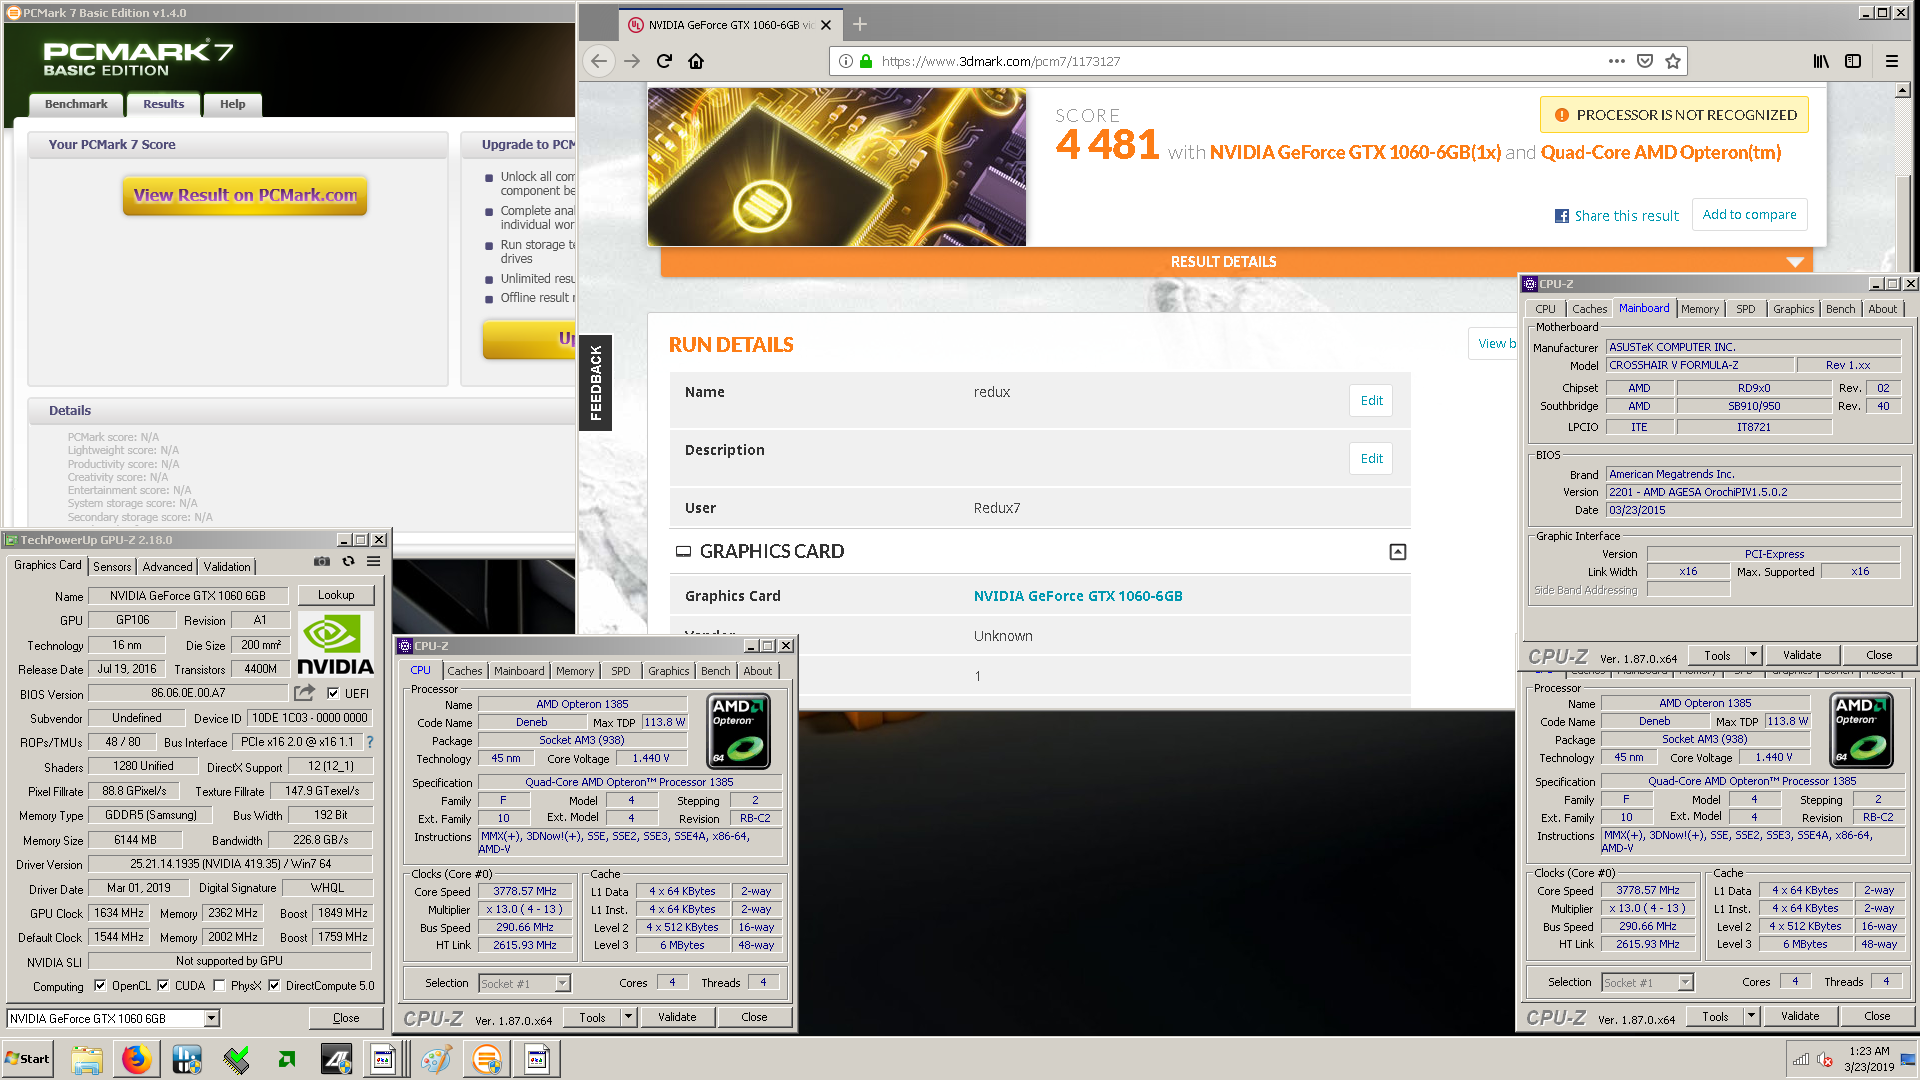
Task: Toggle the CUDA computing checkbox
Action: [x=163, y=986]
